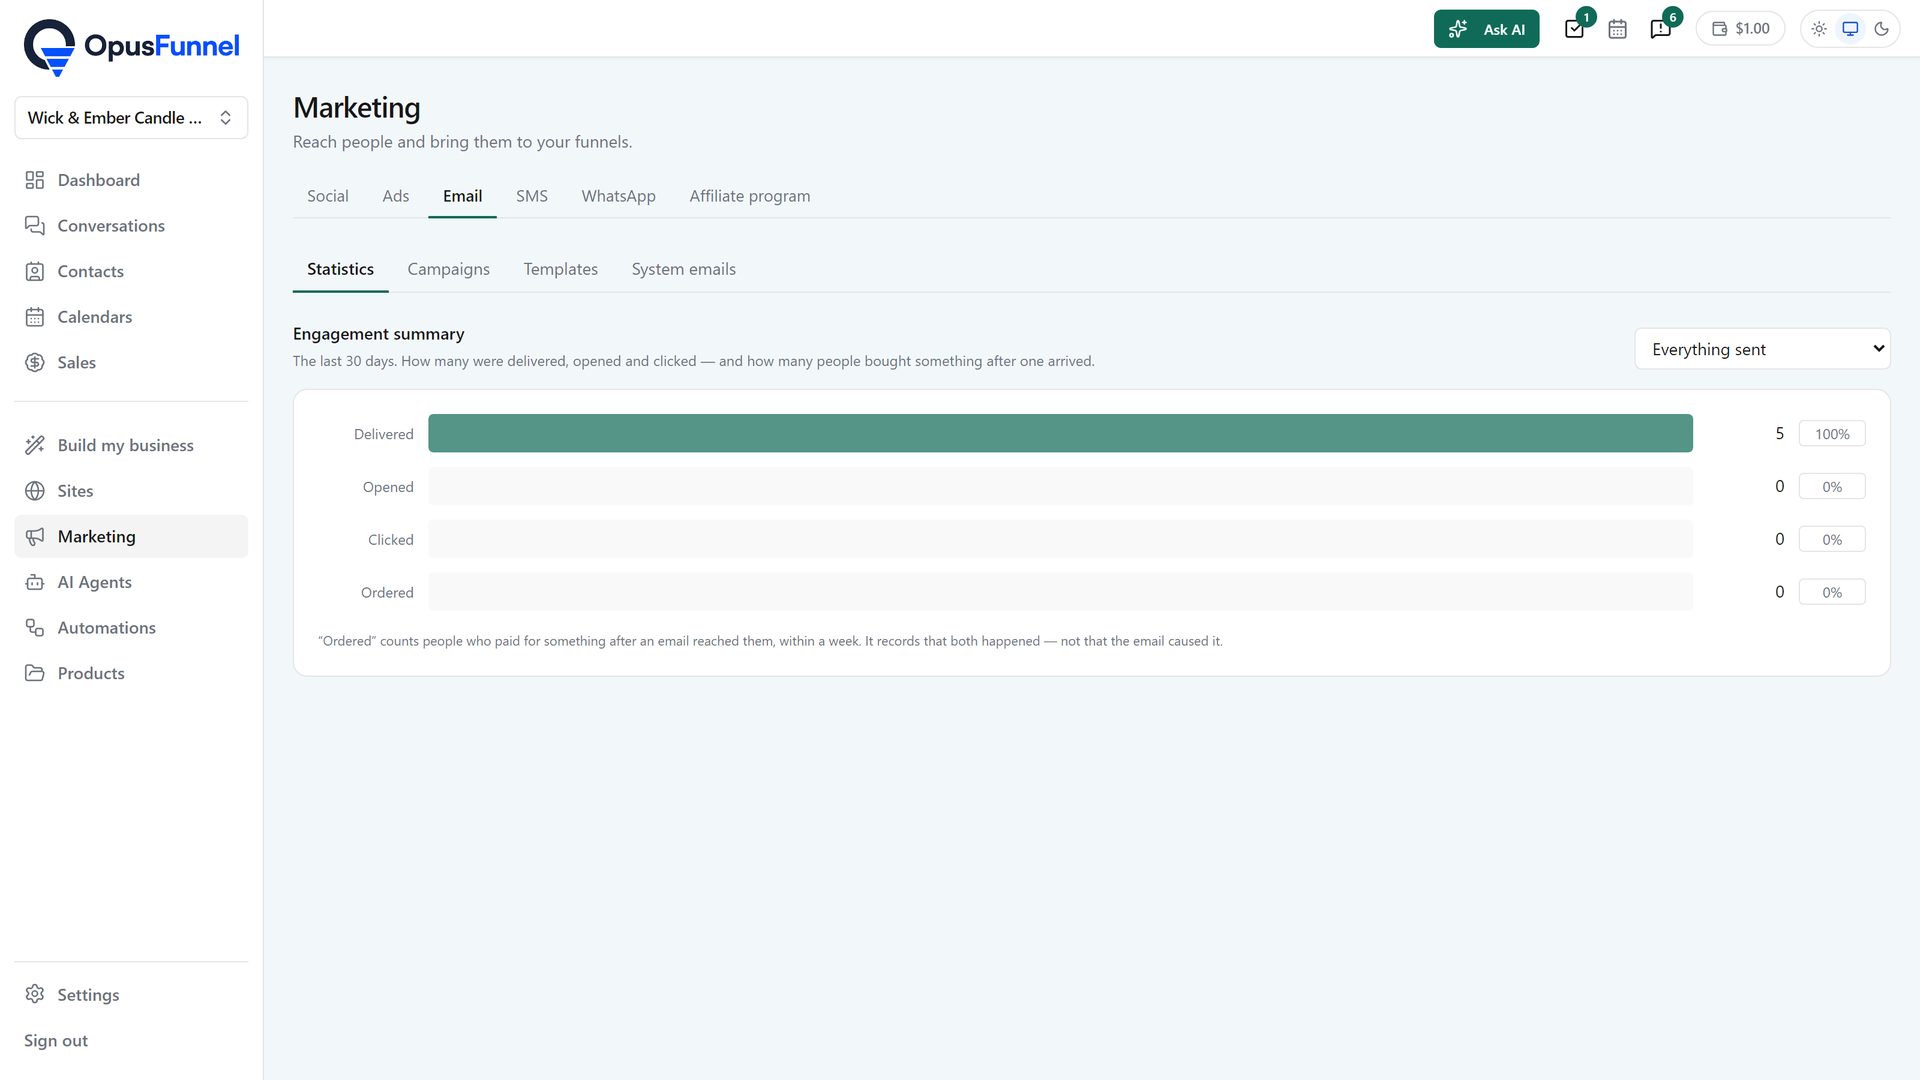
Task: Click the Contacts icon in sidebar
Action: click(35, 271)
